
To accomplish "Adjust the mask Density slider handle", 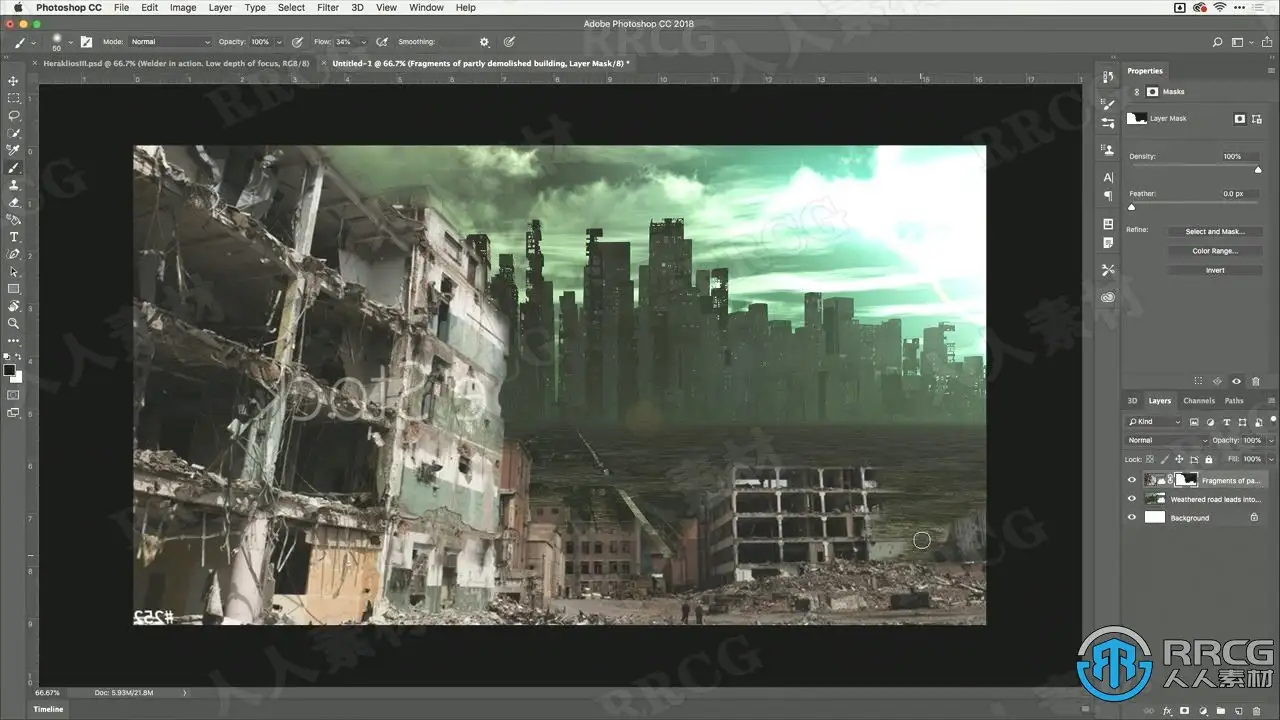I will [x=1258, y=169].
